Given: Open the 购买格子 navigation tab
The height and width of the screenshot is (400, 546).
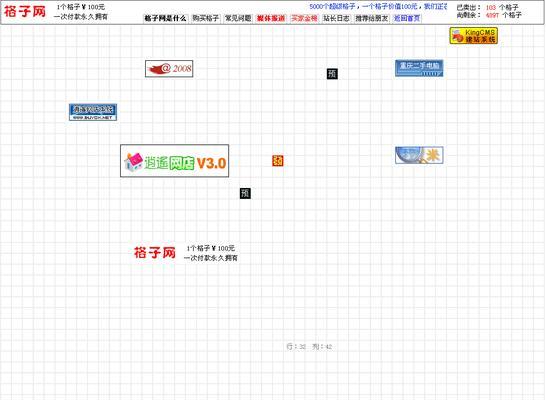Looking at the screenshot, I should click(206, 18).
